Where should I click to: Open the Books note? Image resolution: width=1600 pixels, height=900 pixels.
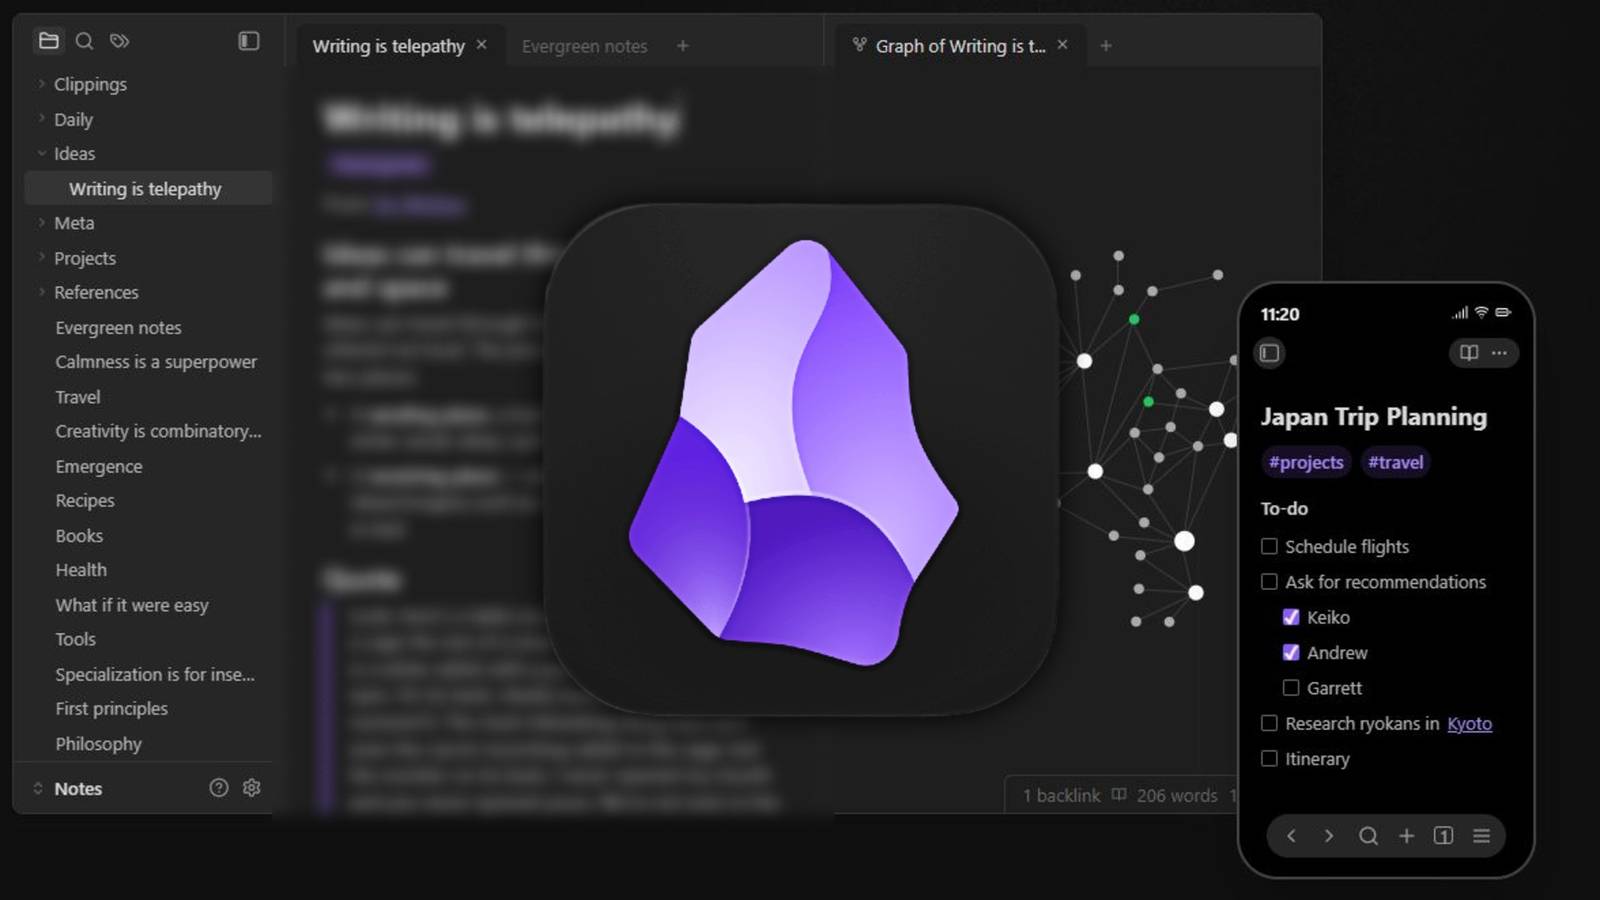point(79,536)
